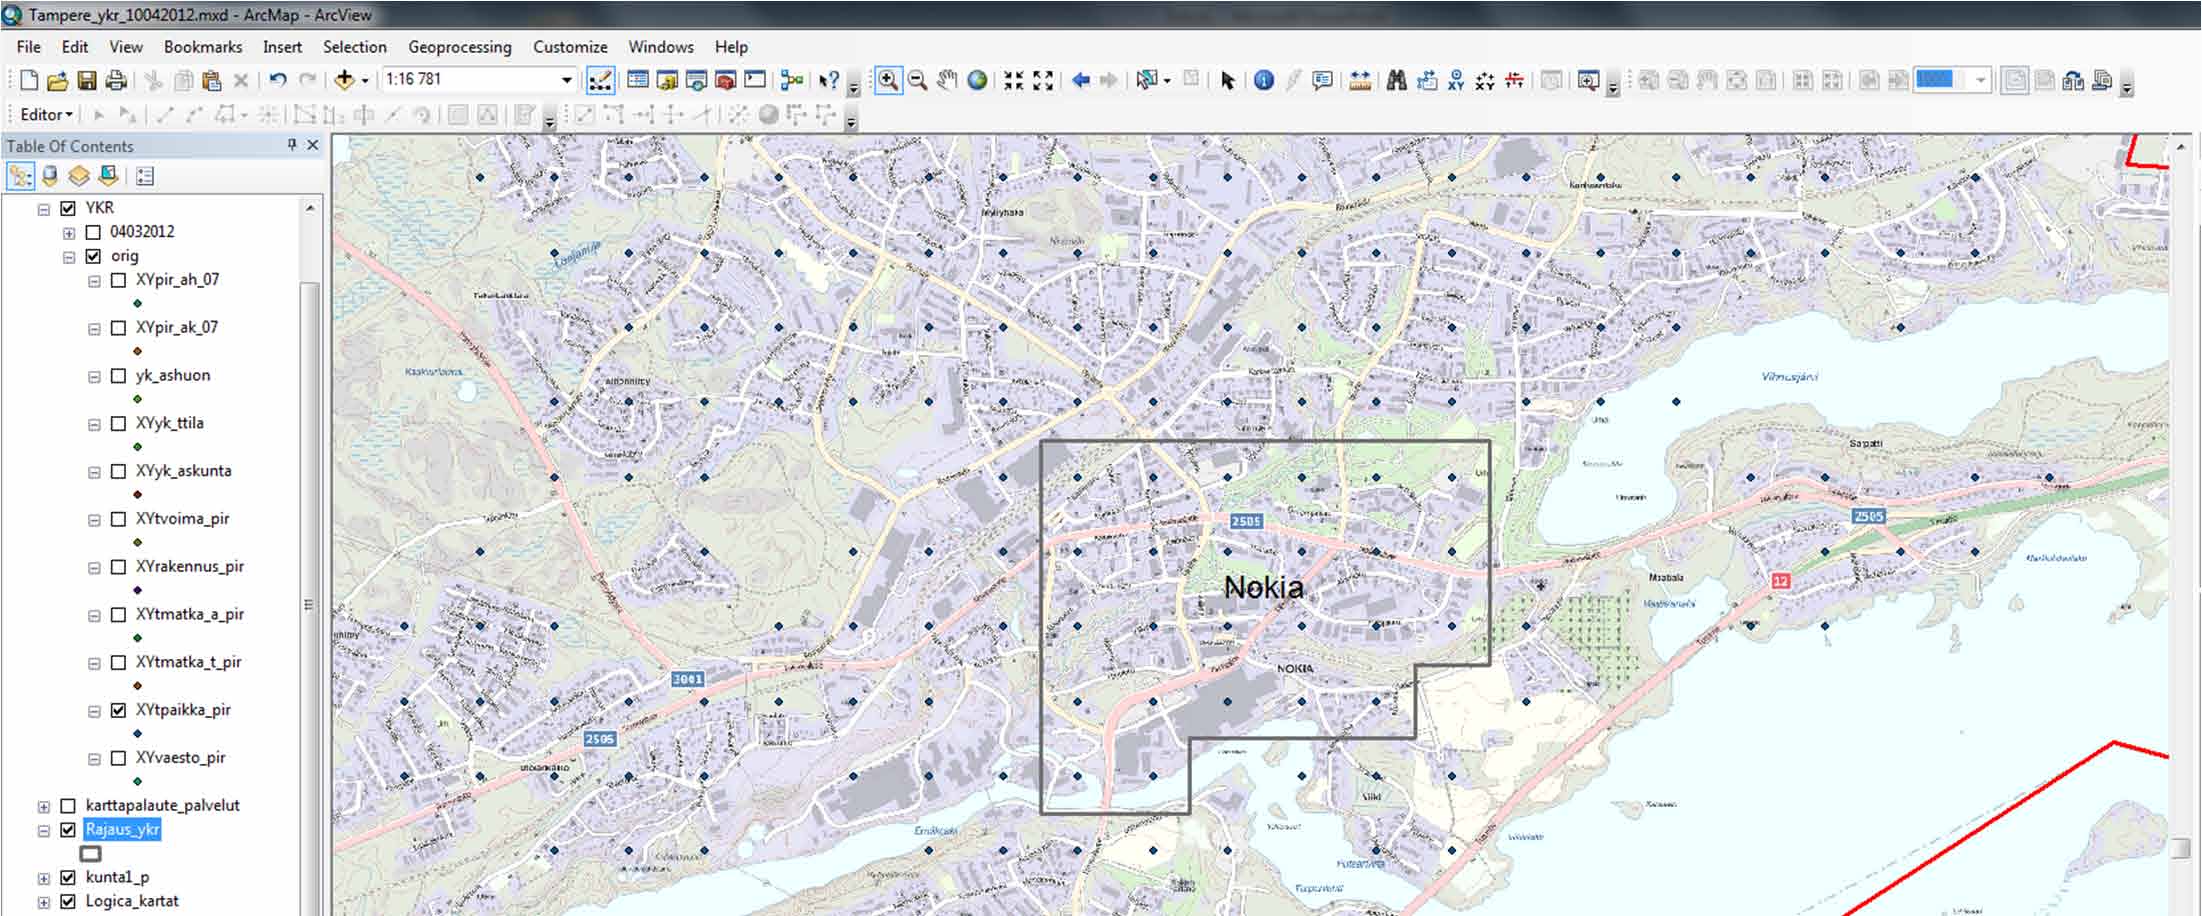This screenshot has width=2202, height=916.
Task: Open the Windows menu
Action: coord(661,47)
